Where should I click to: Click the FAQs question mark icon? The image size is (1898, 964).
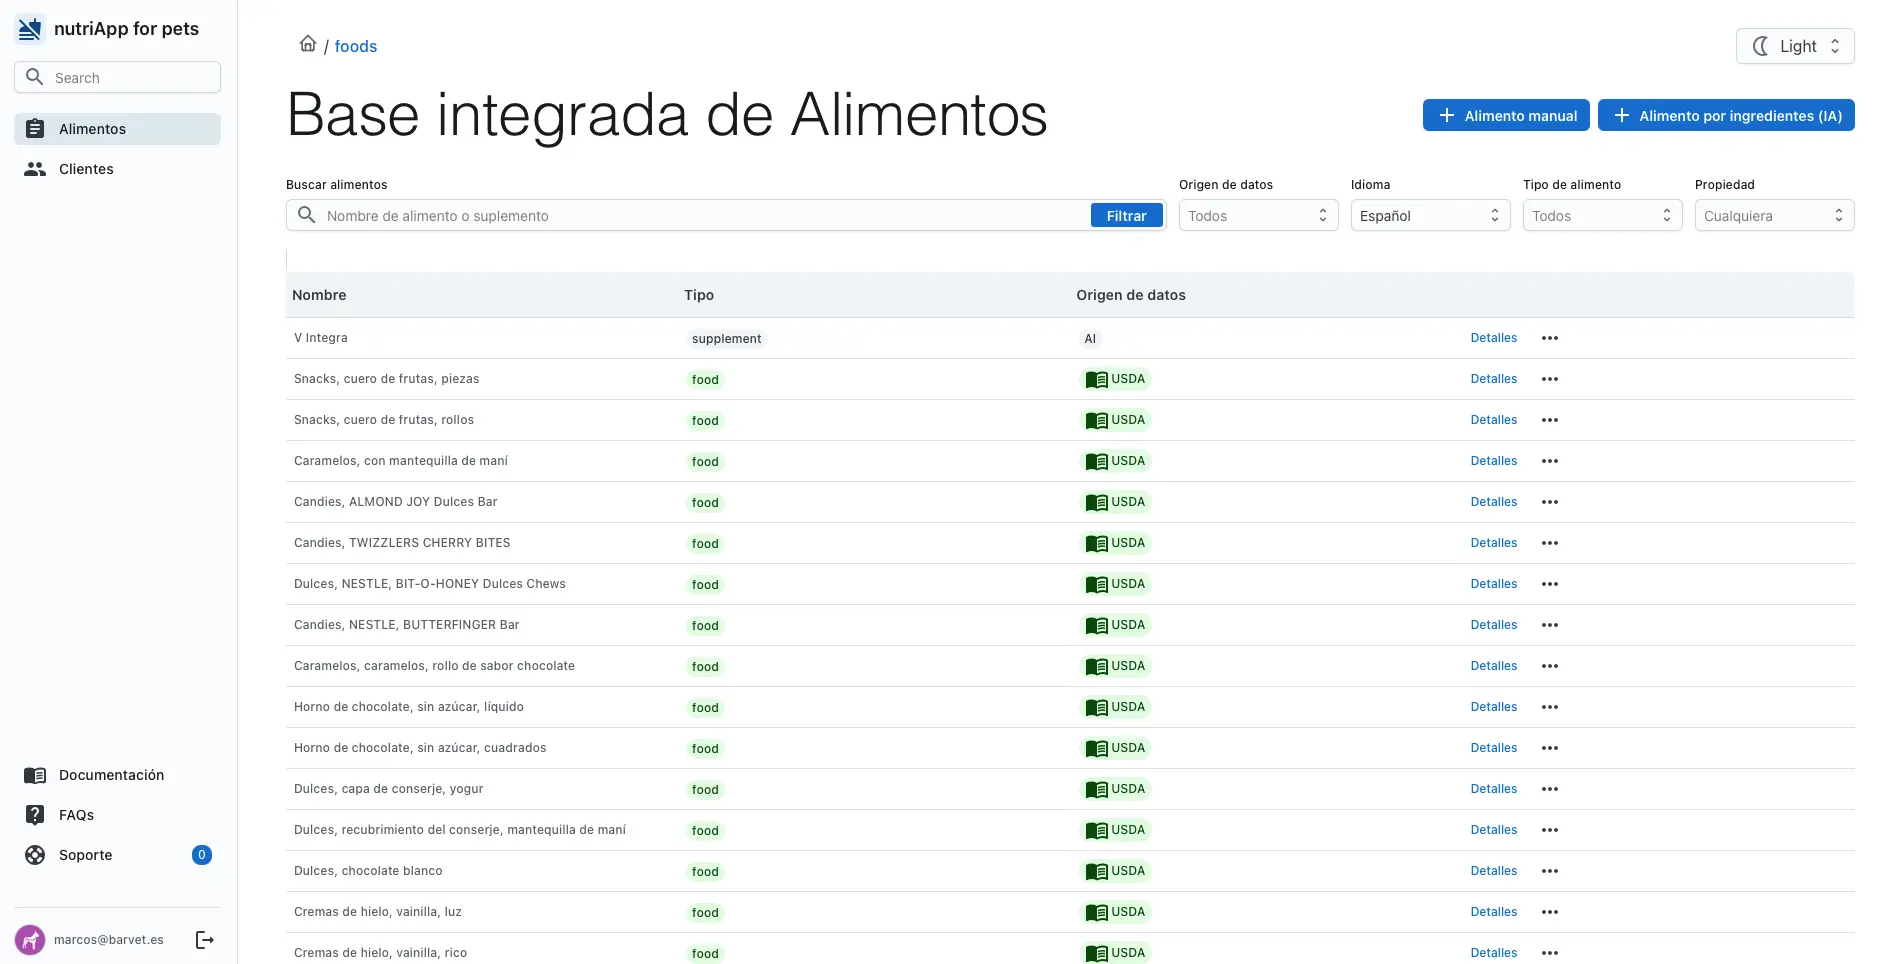(x=35, y=815)
